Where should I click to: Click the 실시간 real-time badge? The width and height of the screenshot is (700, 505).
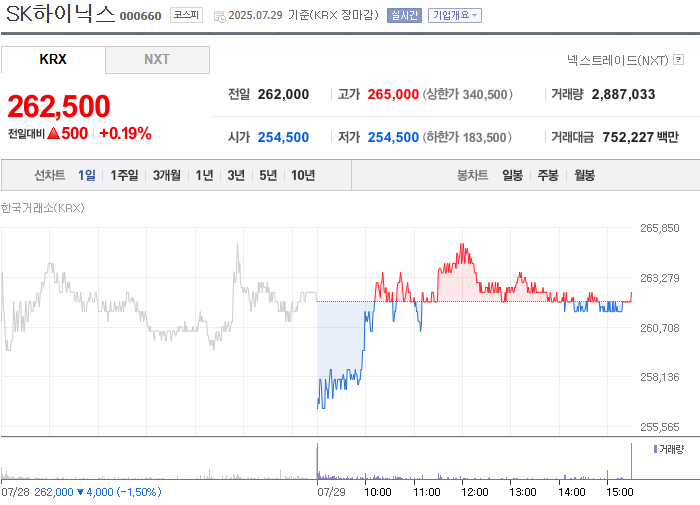[404, 16]
